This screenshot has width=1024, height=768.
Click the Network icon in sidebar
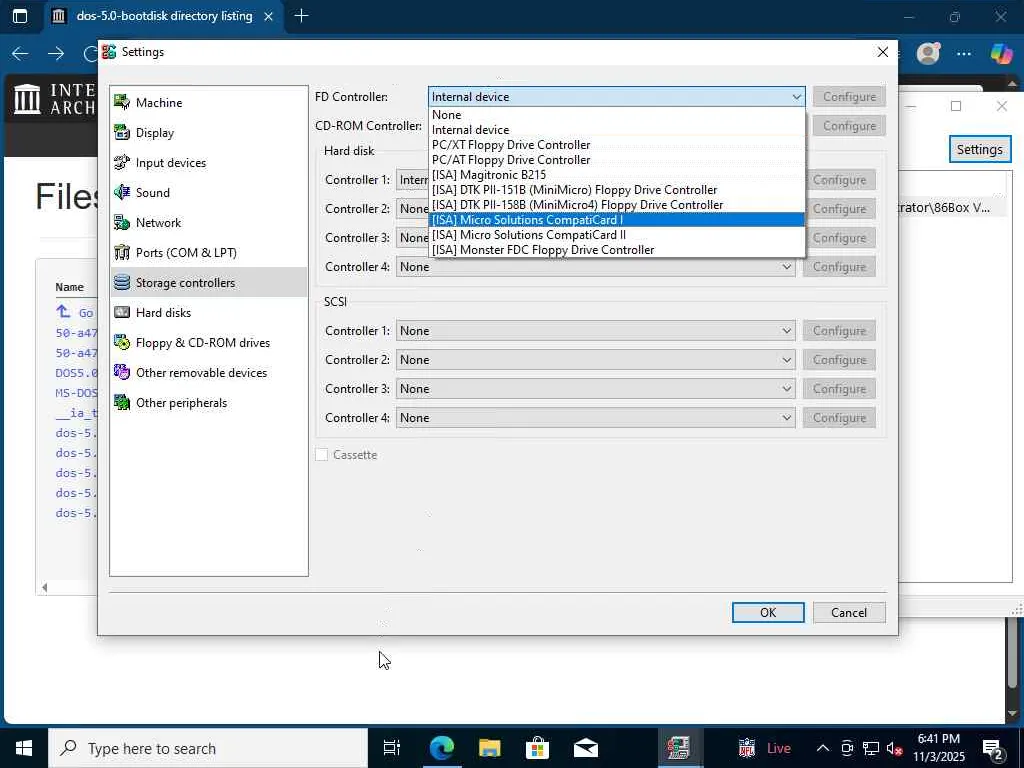point(122,222)
